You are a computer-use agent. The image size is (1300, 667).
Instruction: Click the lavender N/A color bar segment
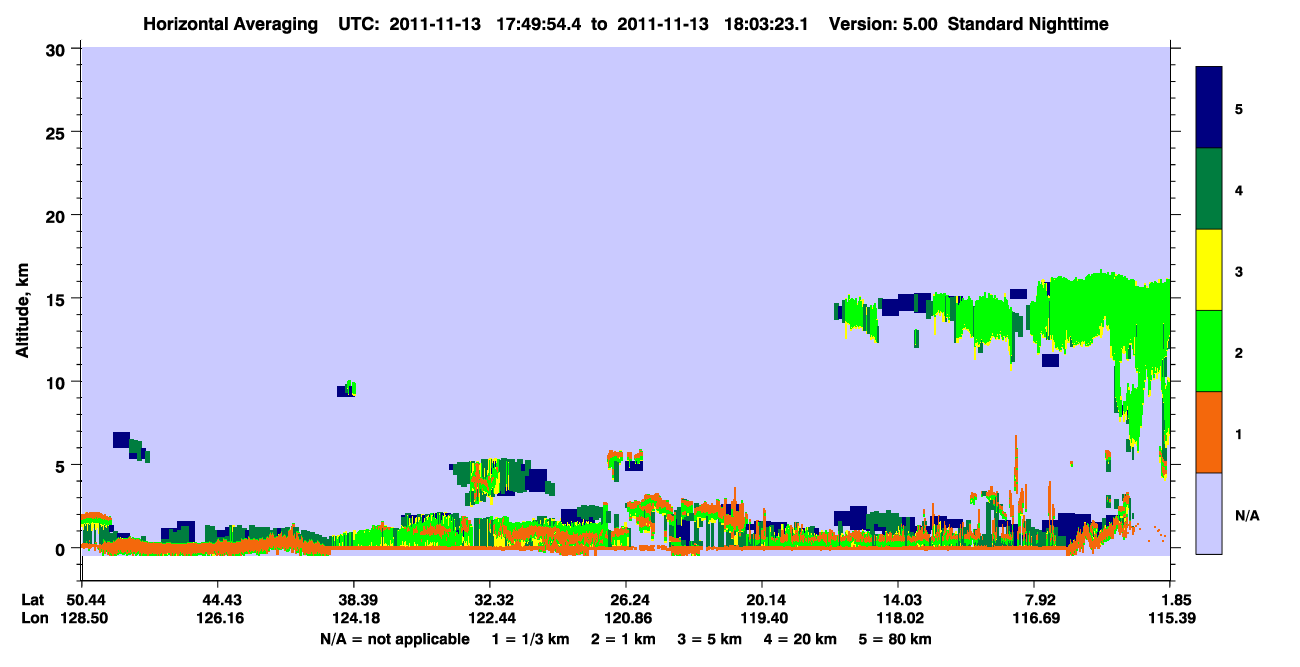click(1209, 513)
